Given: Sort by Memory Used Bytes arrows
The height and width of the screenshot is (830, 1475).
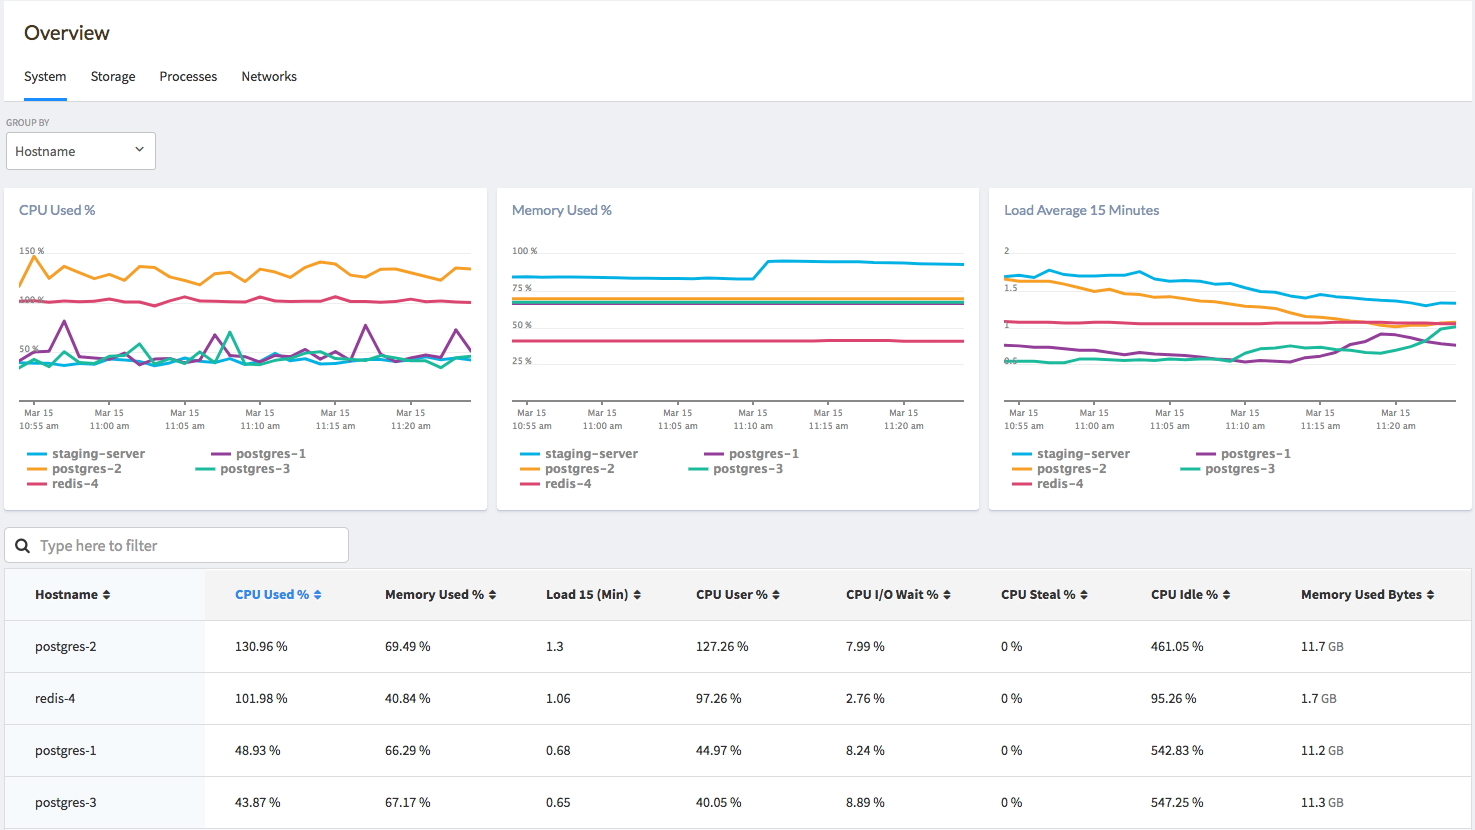Looking at the screenshot, I should click(x=1430, y=595).
